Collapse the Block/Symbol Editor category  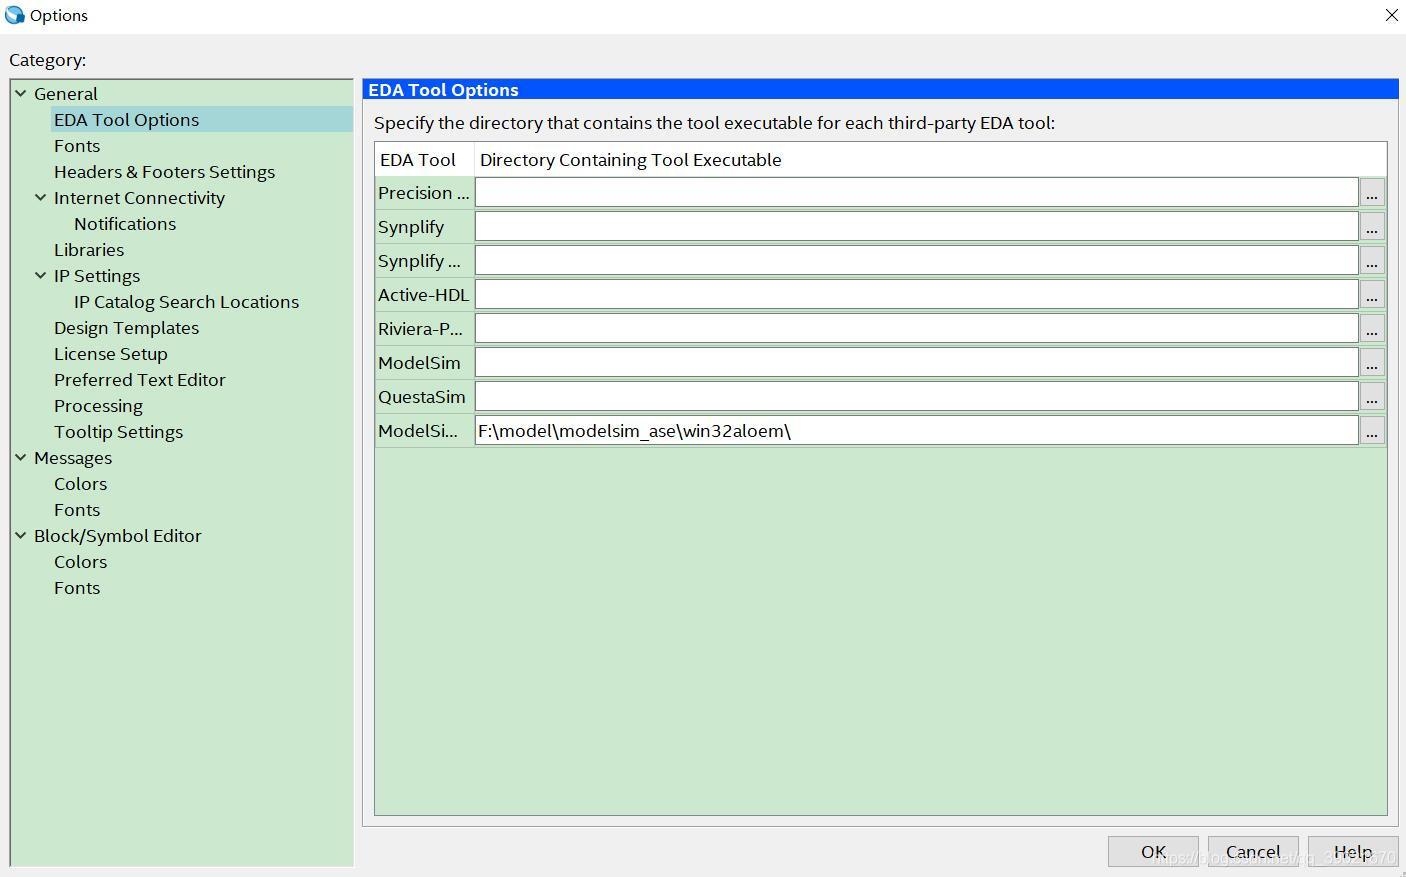click(21, 535)
